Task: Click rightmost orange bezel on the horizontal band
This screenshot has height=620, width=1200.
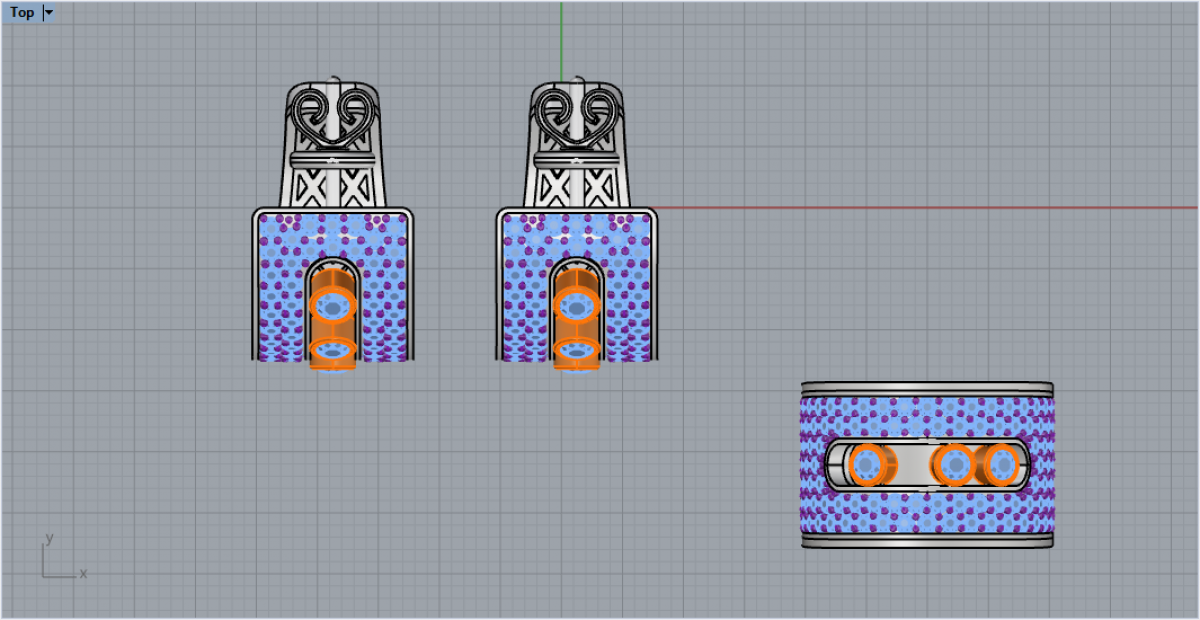Action: [x=1000, y=465]
